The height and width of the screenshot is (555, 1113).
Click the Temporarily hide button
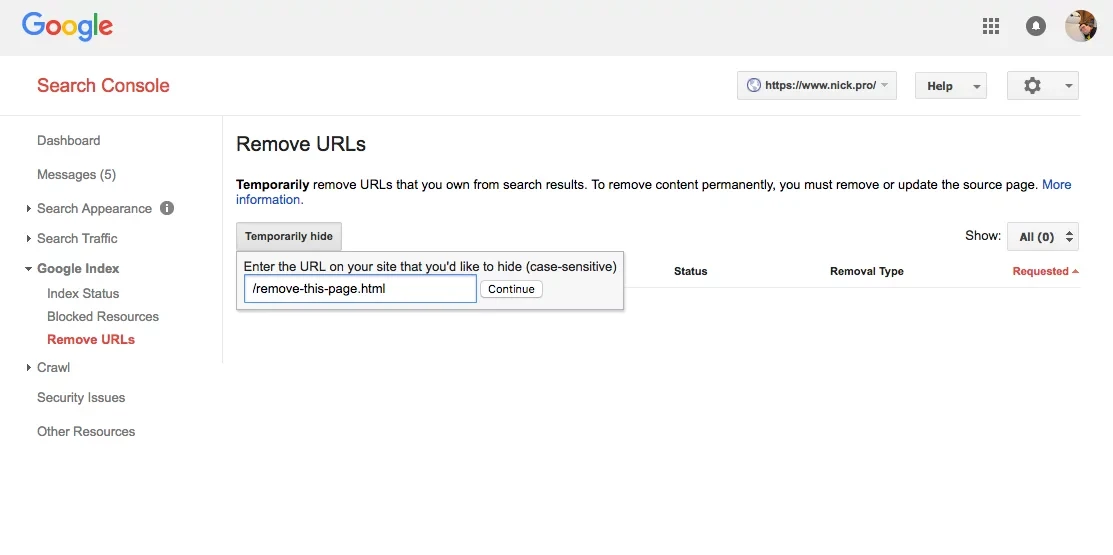pos(289,237)
